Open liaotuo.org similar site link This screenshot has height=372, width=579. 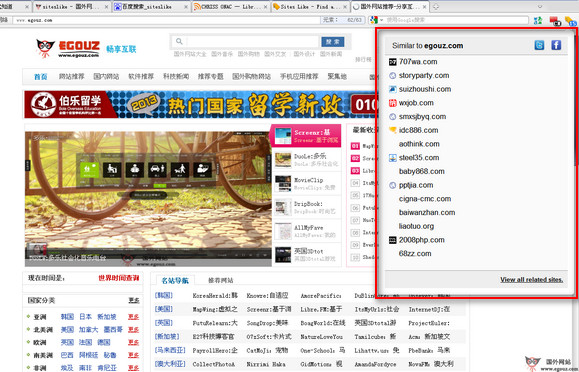[x=416, y=226]
